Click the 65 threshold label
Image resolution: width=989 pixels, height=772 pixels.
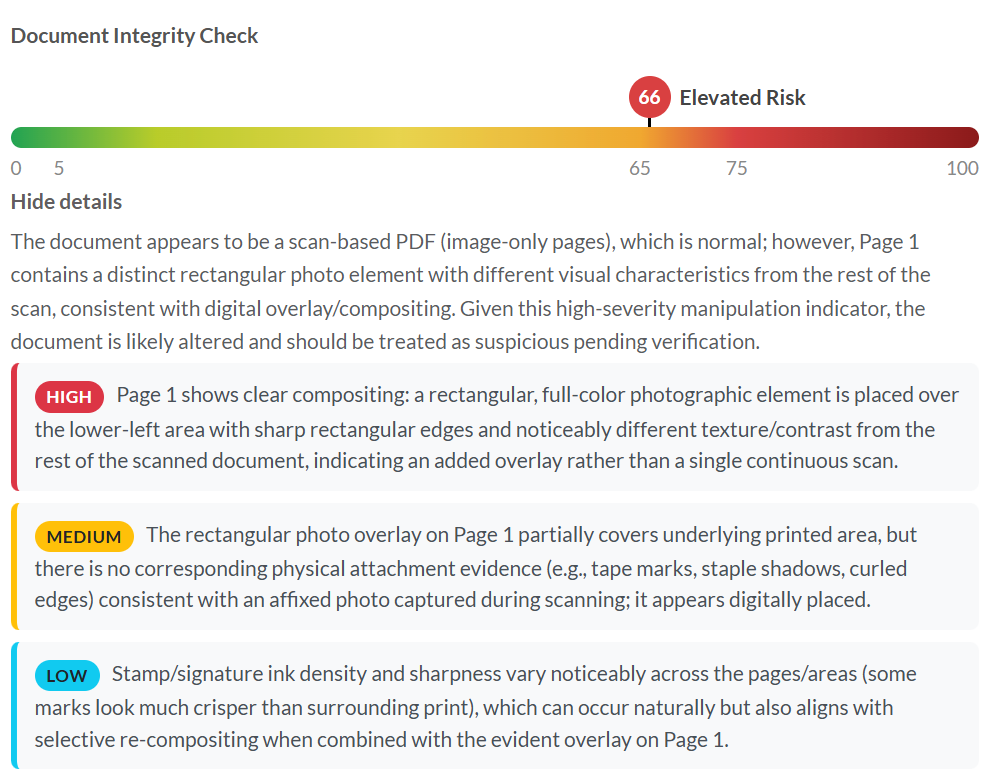pyautogui.click(x=640, y=168)
